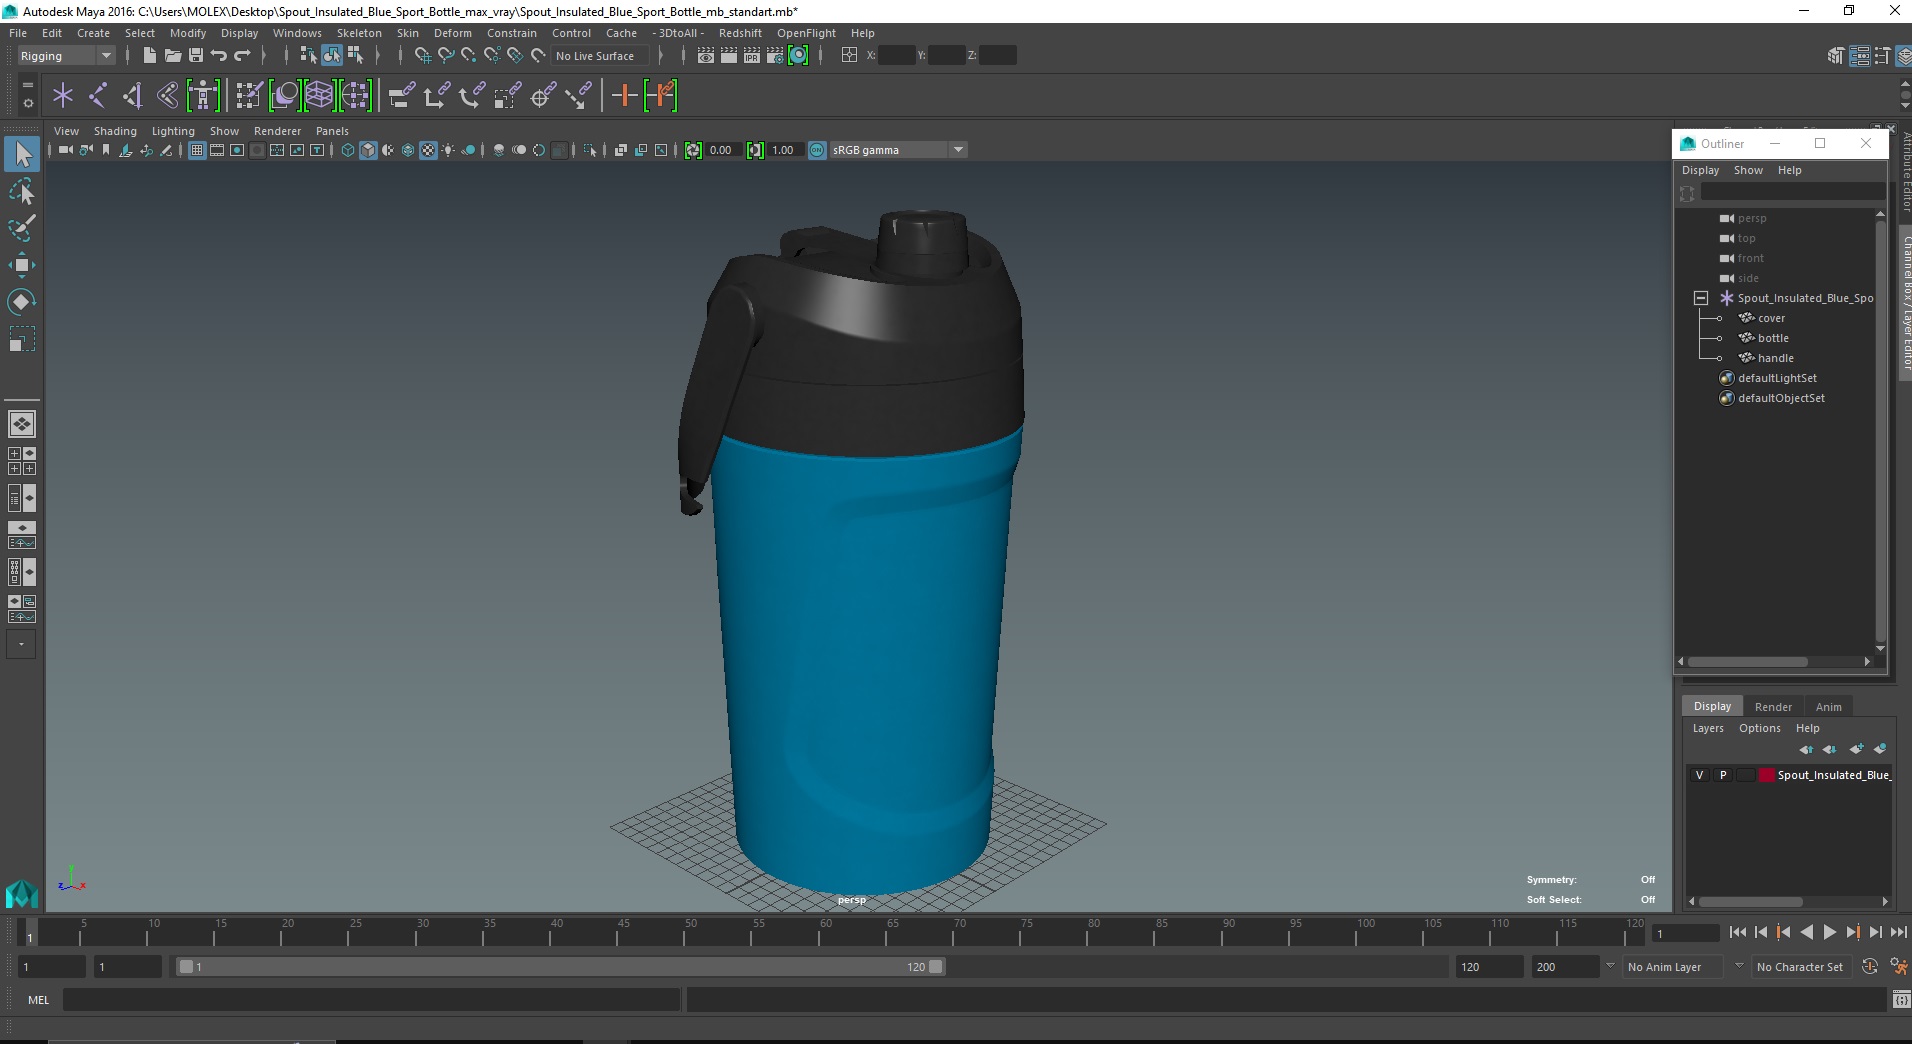
Task: Collapse Spout_Insulated_Blue_Spo group in Outliner
Action: [x=1701, y=298]
